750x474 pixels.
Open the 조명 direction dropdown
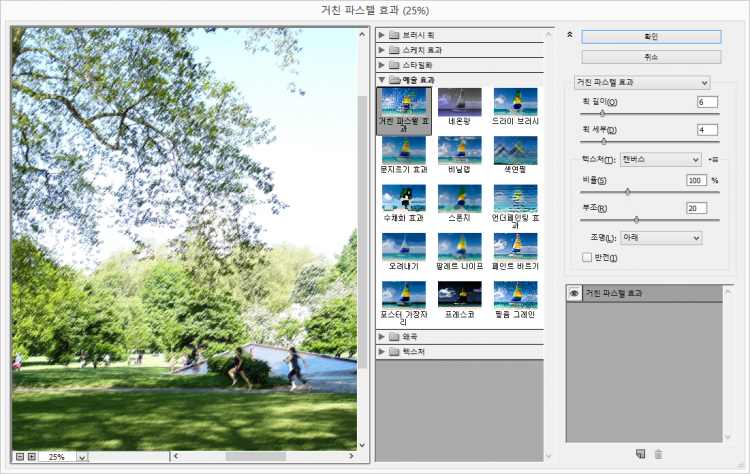point(660,238)
